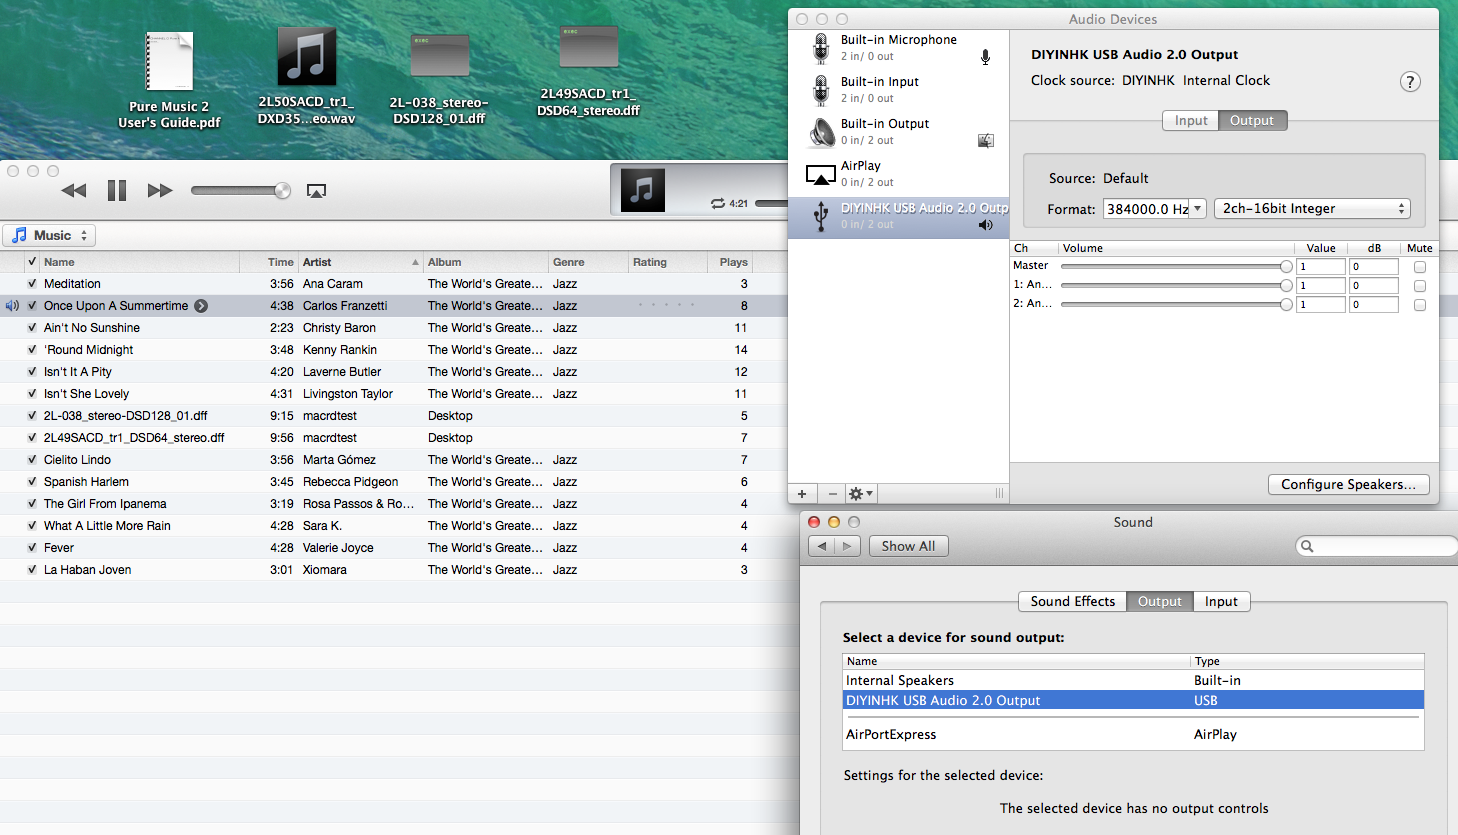Open the AirPlay icon in iTunes toolbar
The width and height of the screenshot is (1458, 835).
click(316, 191)
